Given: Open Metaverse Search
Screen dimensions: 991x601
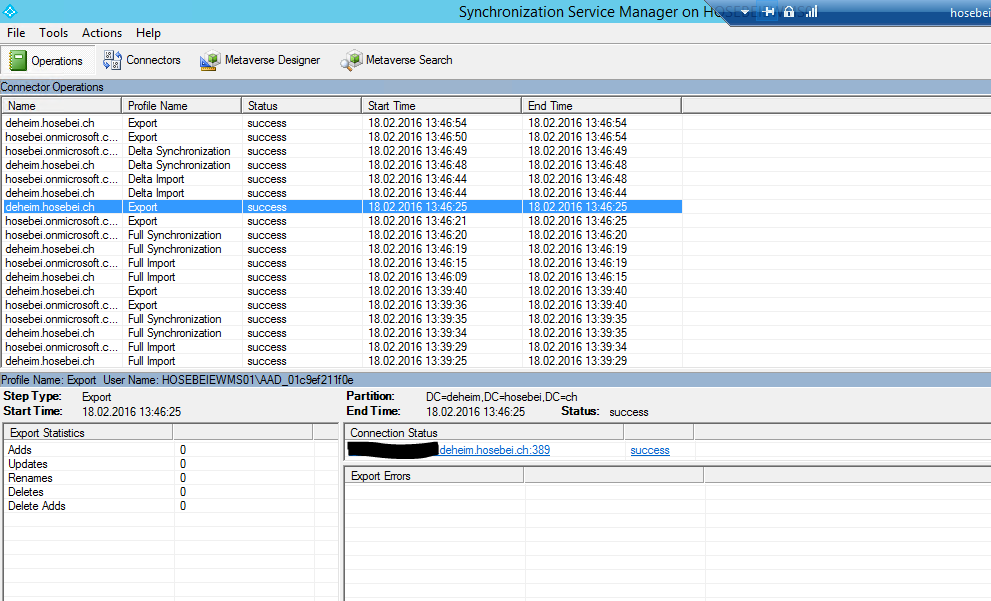Looking at the screenshot, I should tap(396, 60).
